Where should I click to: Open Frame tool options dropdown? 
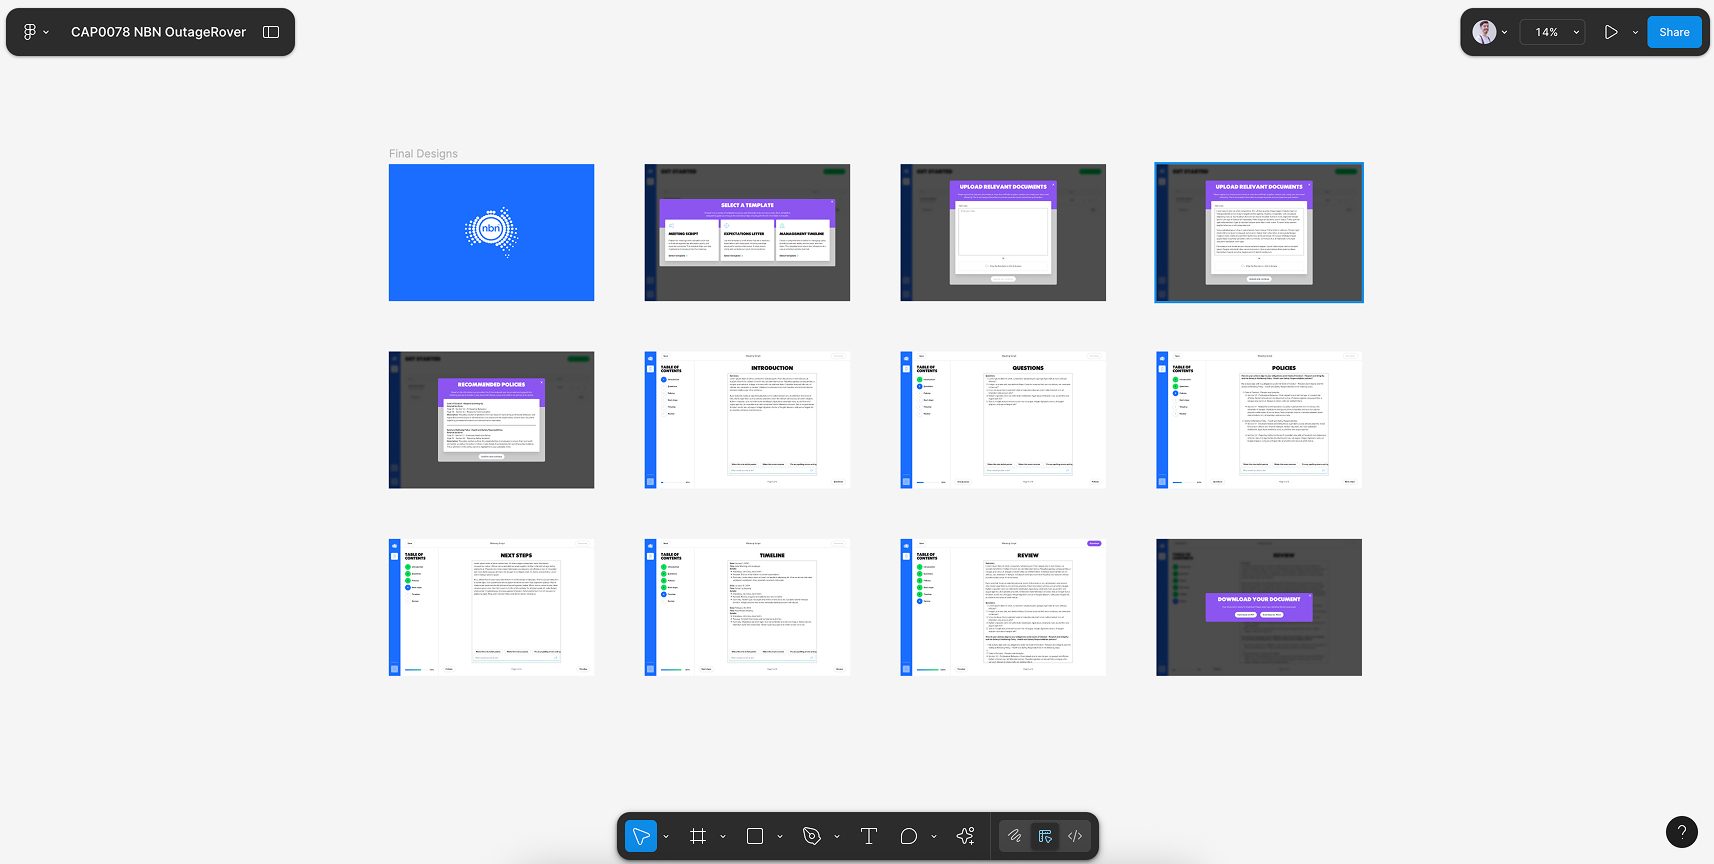click(723, 836)
